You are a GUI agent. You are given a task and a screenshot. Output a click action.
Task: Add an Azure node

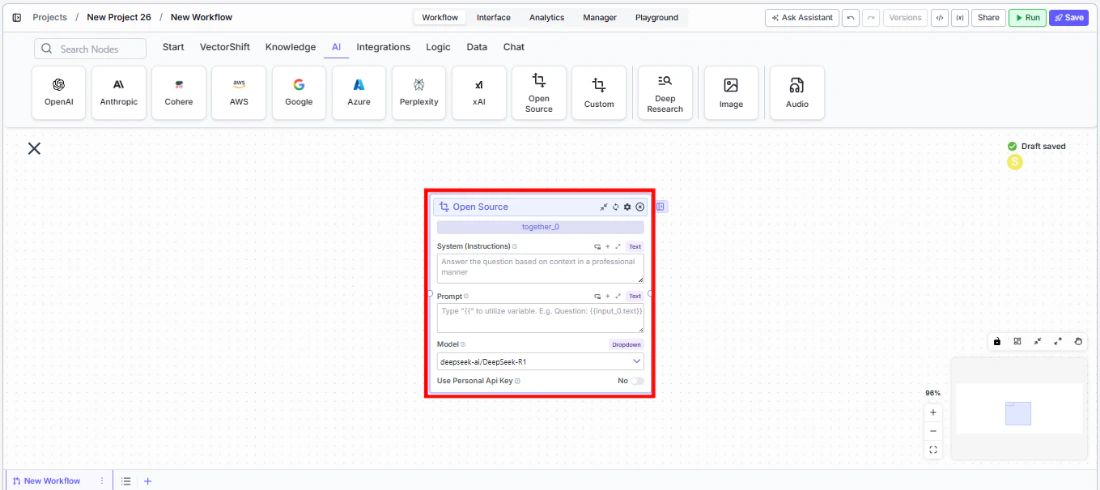[x=358, y=93]
